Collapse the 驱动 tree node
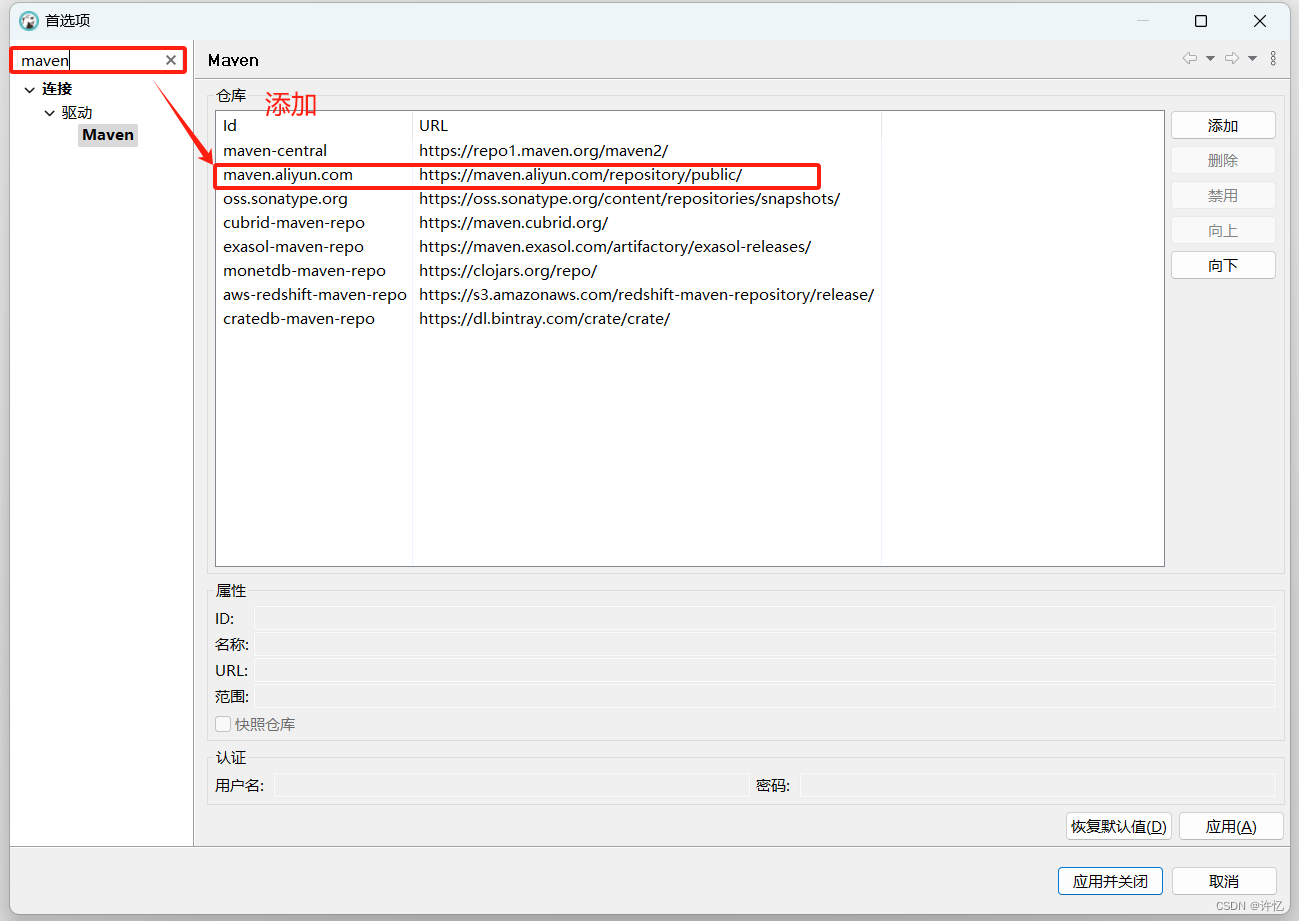This screenshot has width=1299, height=921. (x=50, y=113)
